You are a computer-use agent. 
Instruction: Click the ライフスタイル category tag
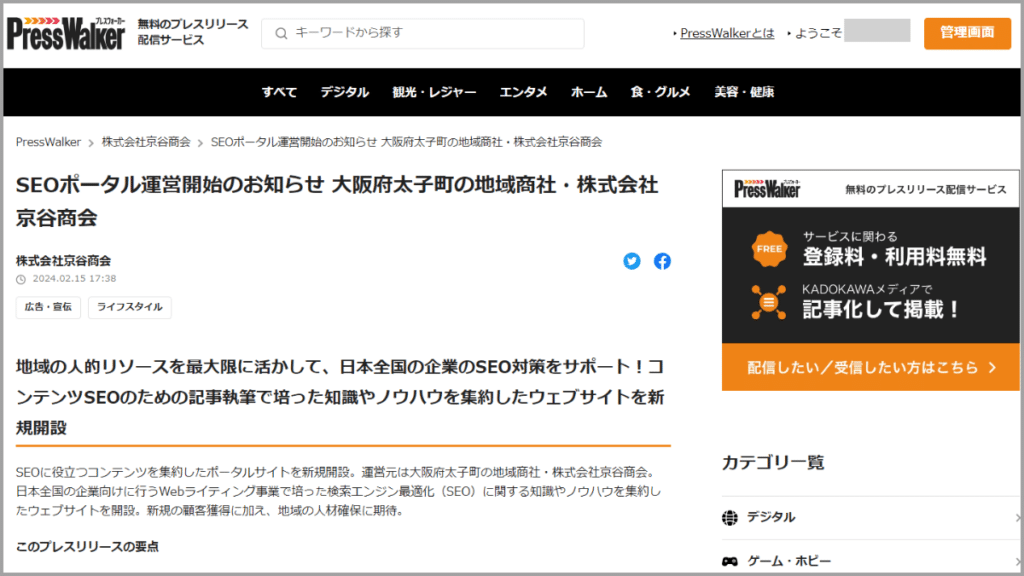(x=130, y=307)
